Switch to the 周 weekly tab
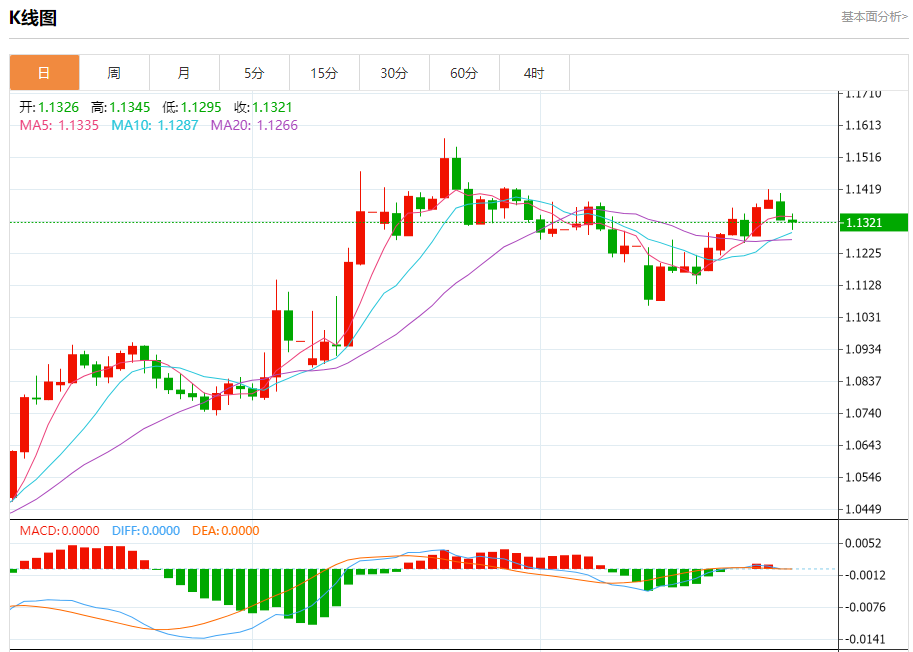Screen dimensions: 913x652 click(x=114, y=73)
